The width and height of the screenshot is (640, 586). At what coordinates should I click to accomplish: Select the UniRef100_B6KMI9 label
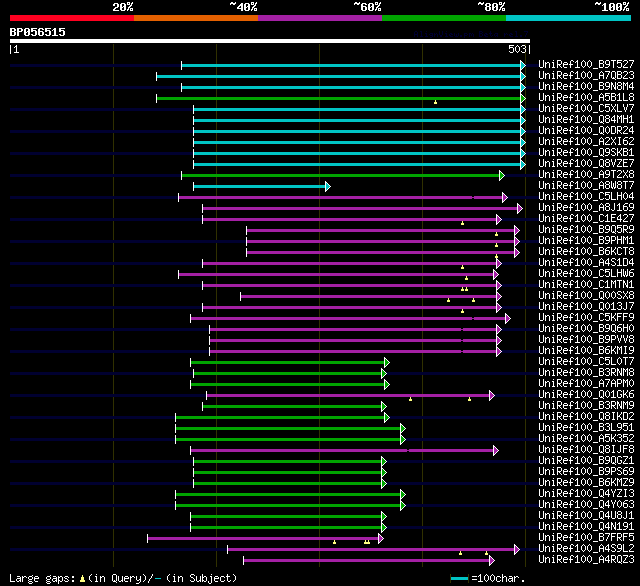point(586,351)
